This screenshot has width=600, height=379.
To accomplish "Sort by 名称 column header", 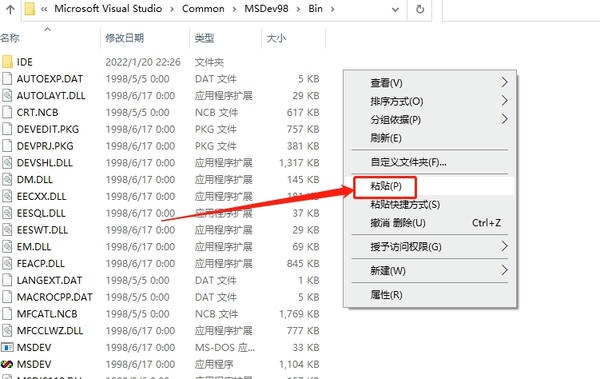I will [x=10, y=38].
